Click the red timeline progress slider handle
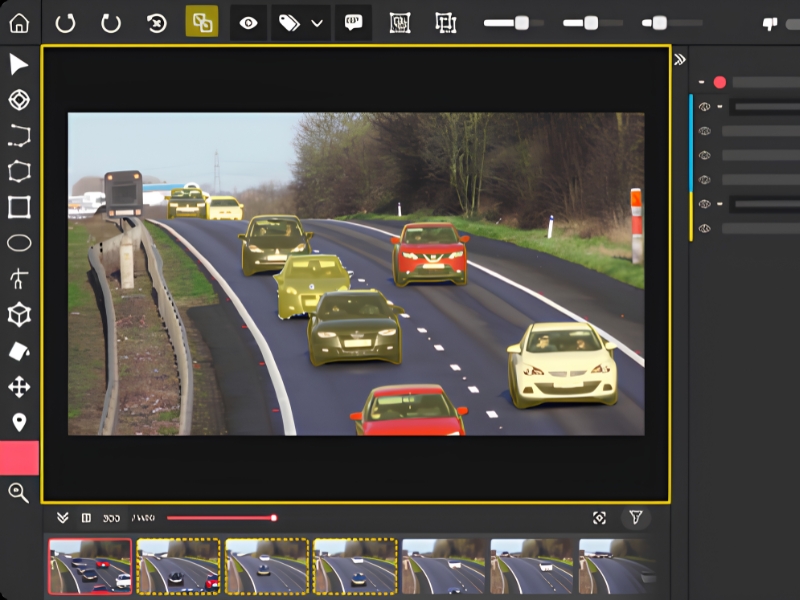Viewport: 800px width, 600px height. [x=274, y=518]
